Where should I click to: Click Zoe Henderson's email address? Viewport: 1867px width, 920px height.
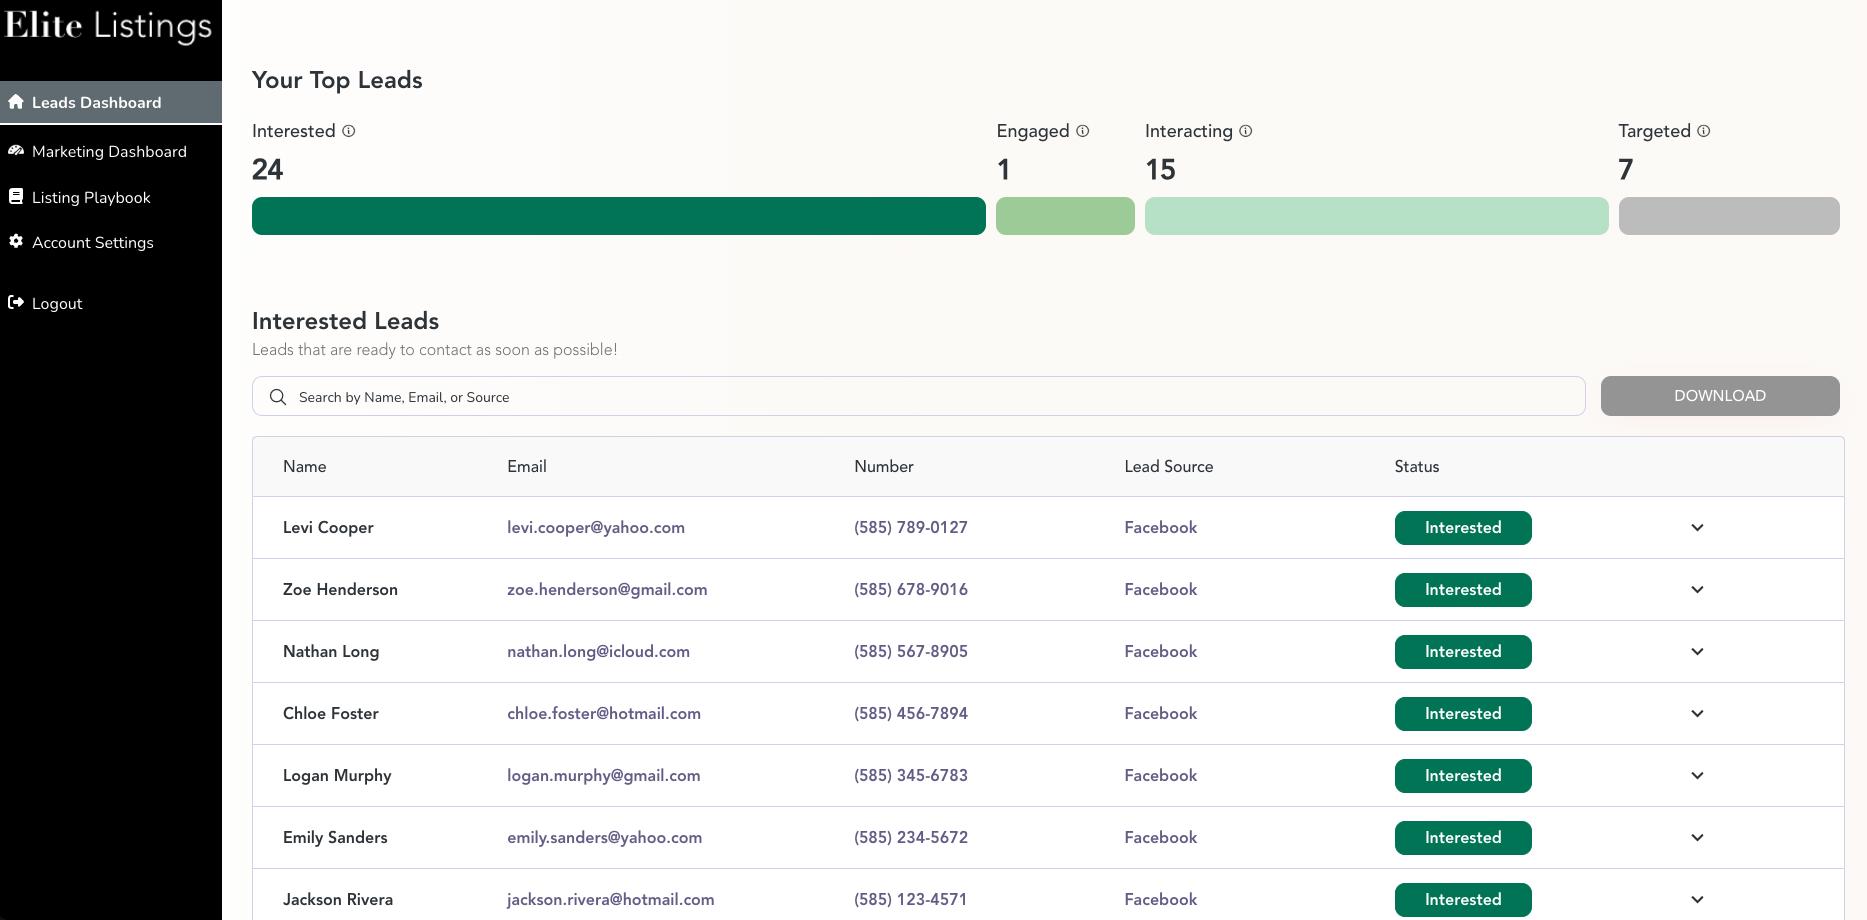pos(607,590)
